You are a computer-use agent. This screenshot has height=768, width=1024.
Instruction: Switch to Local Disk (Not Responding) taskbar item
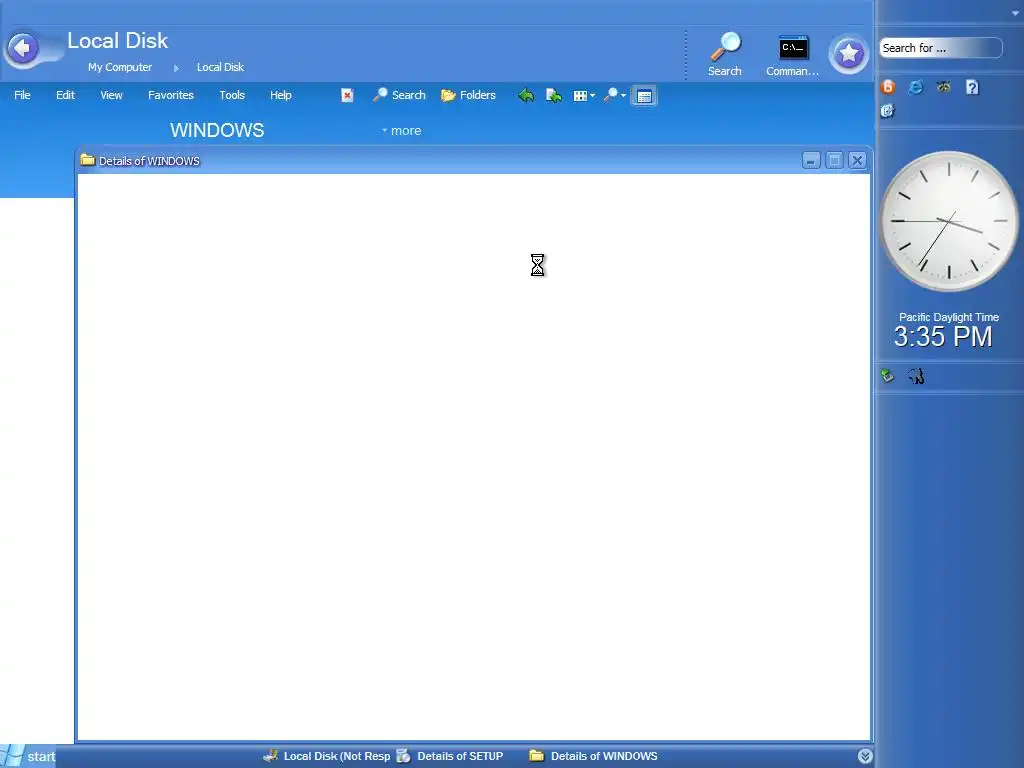pyautogui.click(x=327, y=756)
